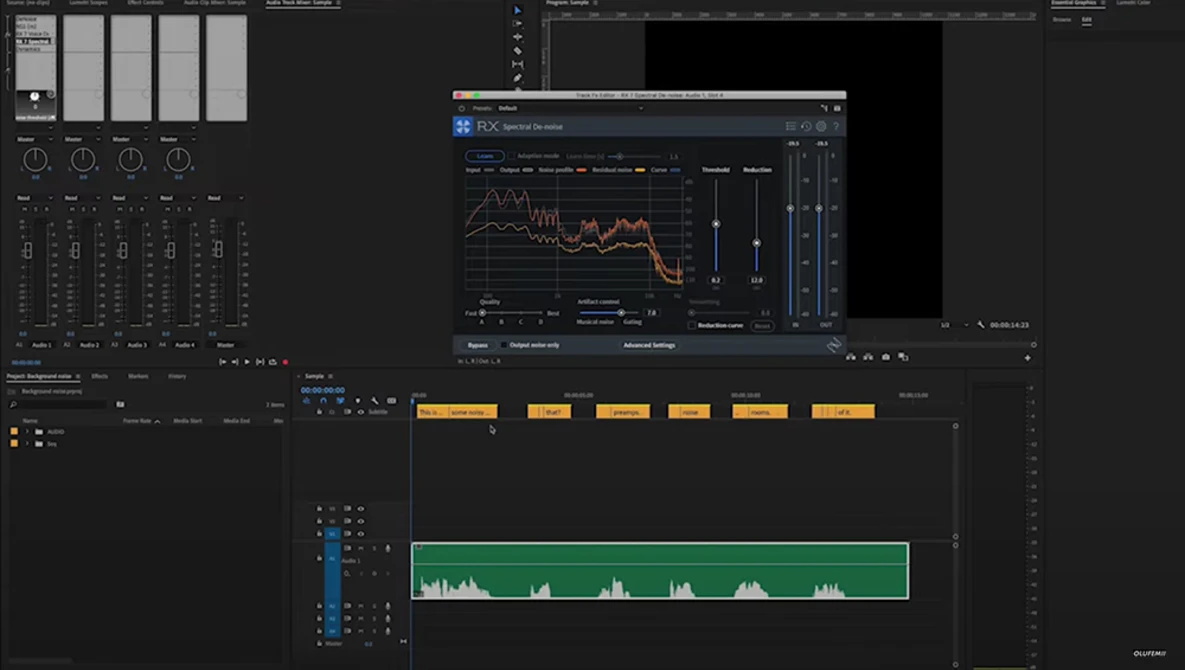The height and width of the screenshot is (670, 1185).
Task: Switch to Effect Controls tab
Action: [145, 3]
